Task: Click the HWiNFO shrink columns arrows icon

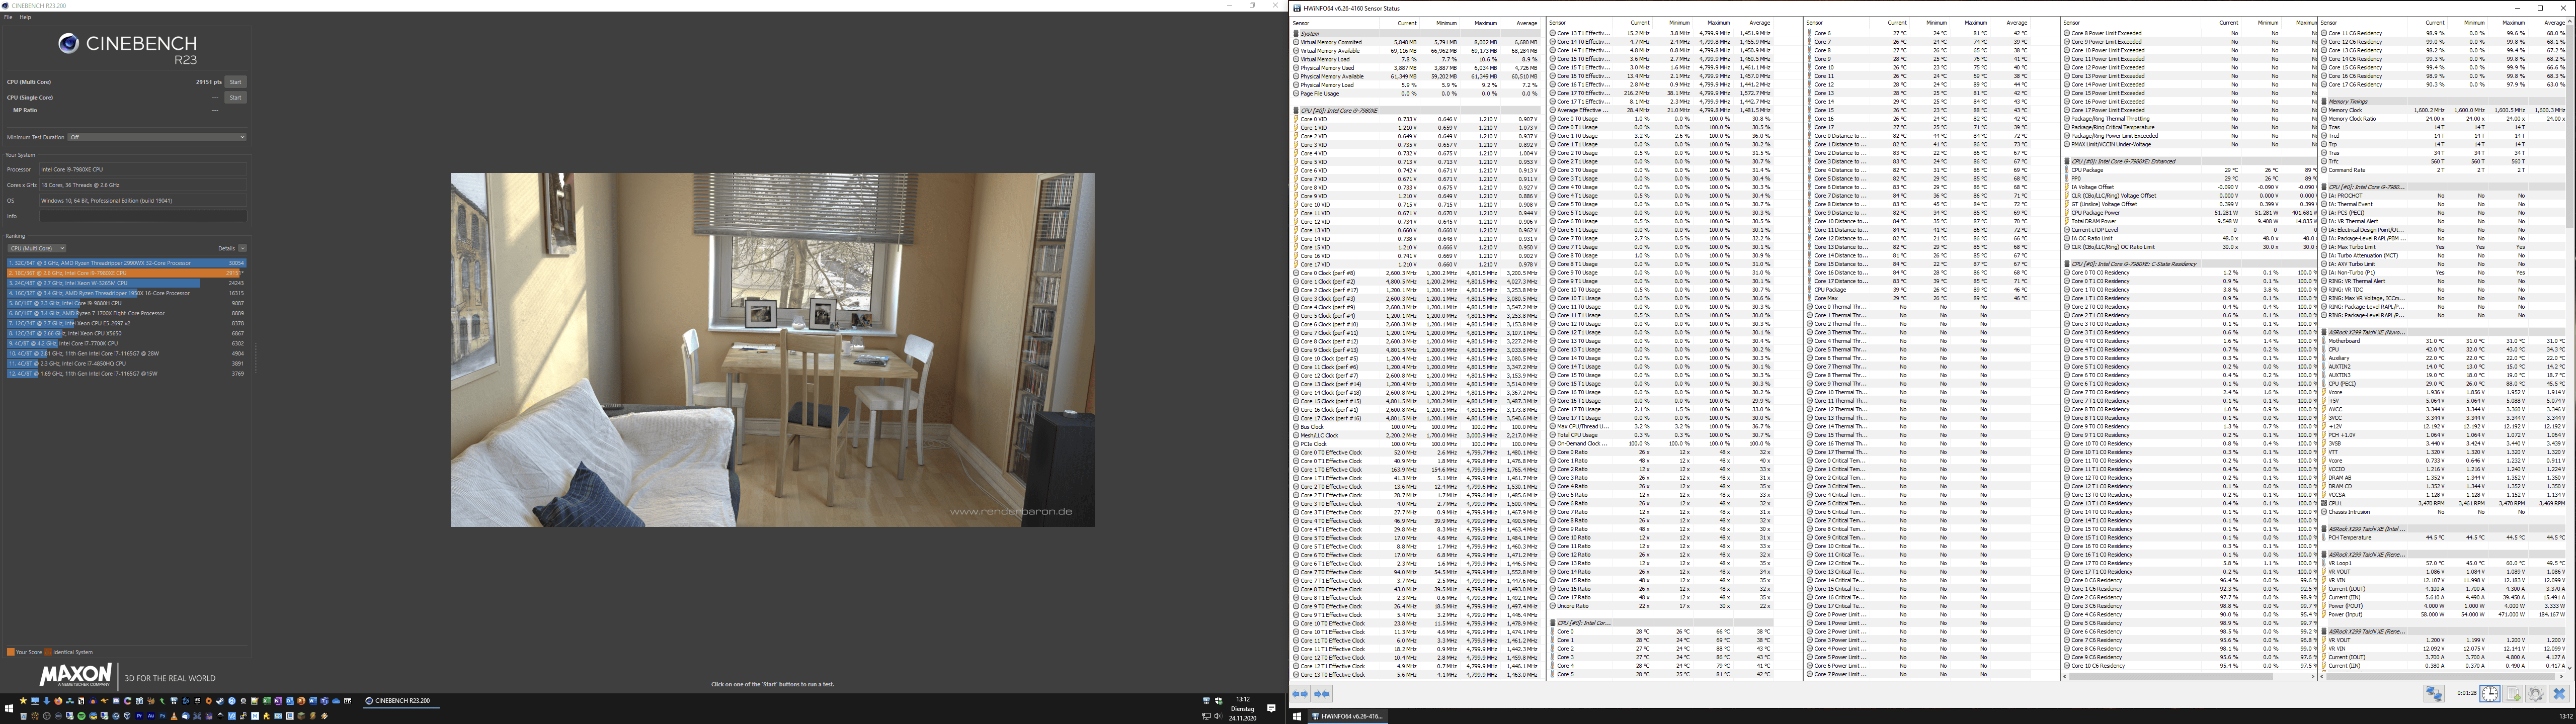Action: pos(1322,694)
